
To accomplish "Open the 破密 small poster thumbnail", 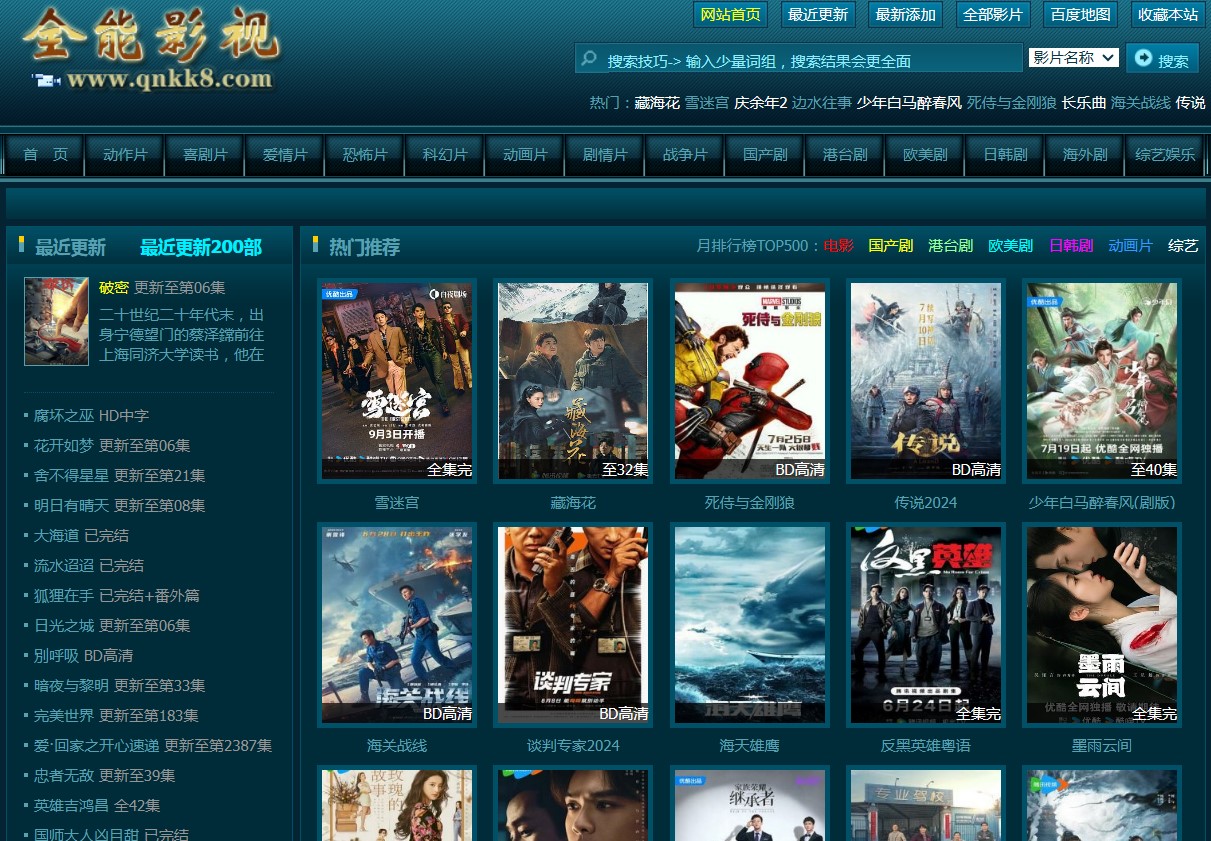I will click(56, 321).
